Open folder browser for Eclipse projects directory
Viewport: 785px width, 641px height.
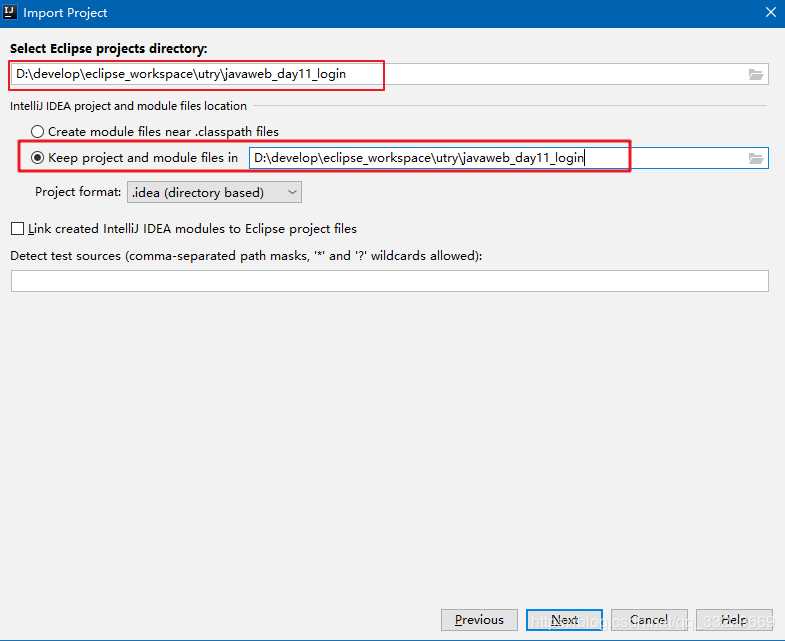click(x=755, y=75)
